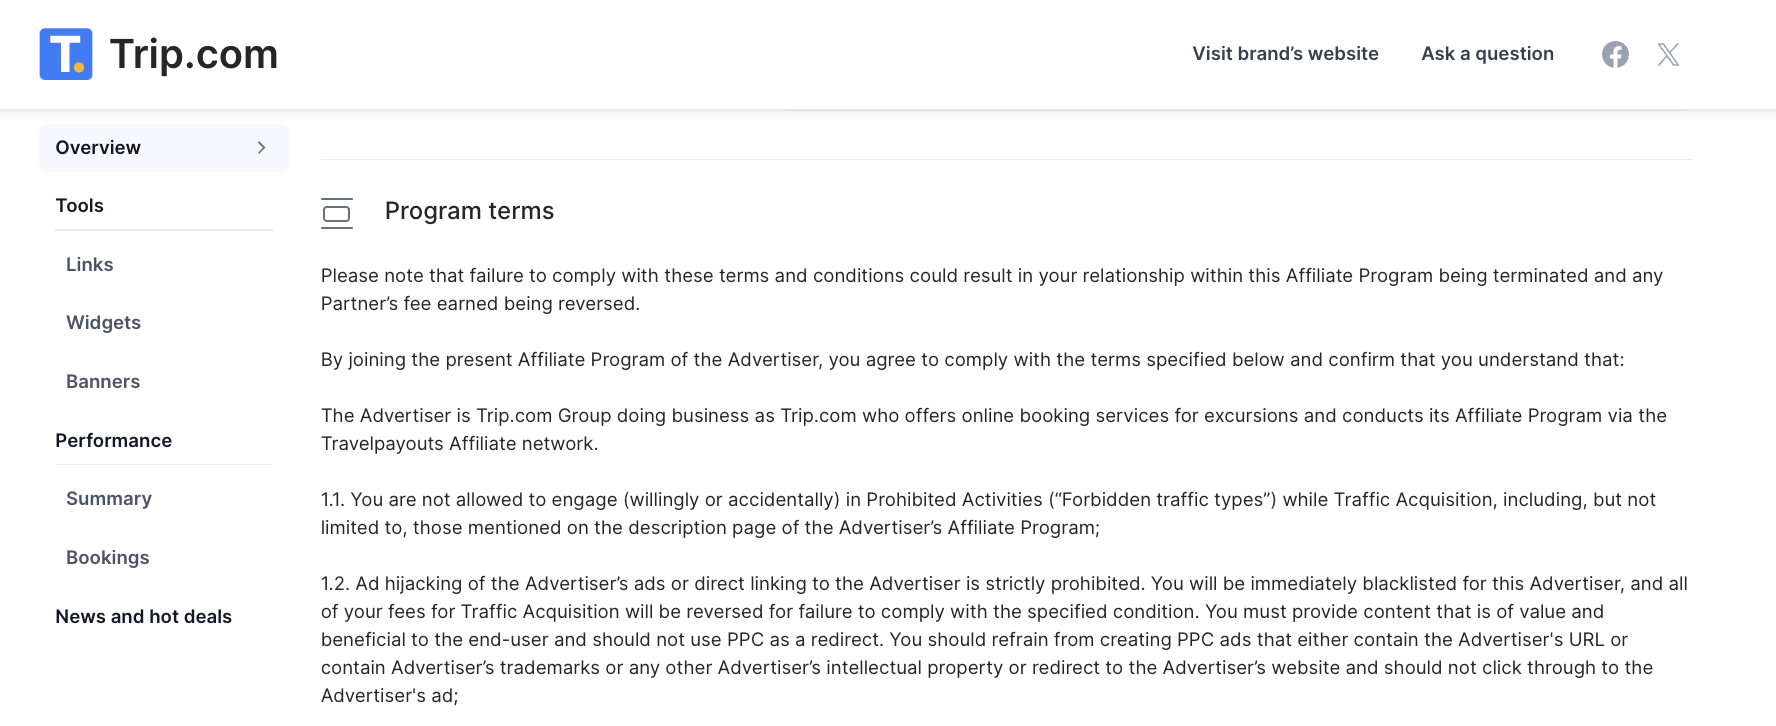Screen dimensions: 1776x726
Task: Click the Tools section heading
Action: click(80, 206)
